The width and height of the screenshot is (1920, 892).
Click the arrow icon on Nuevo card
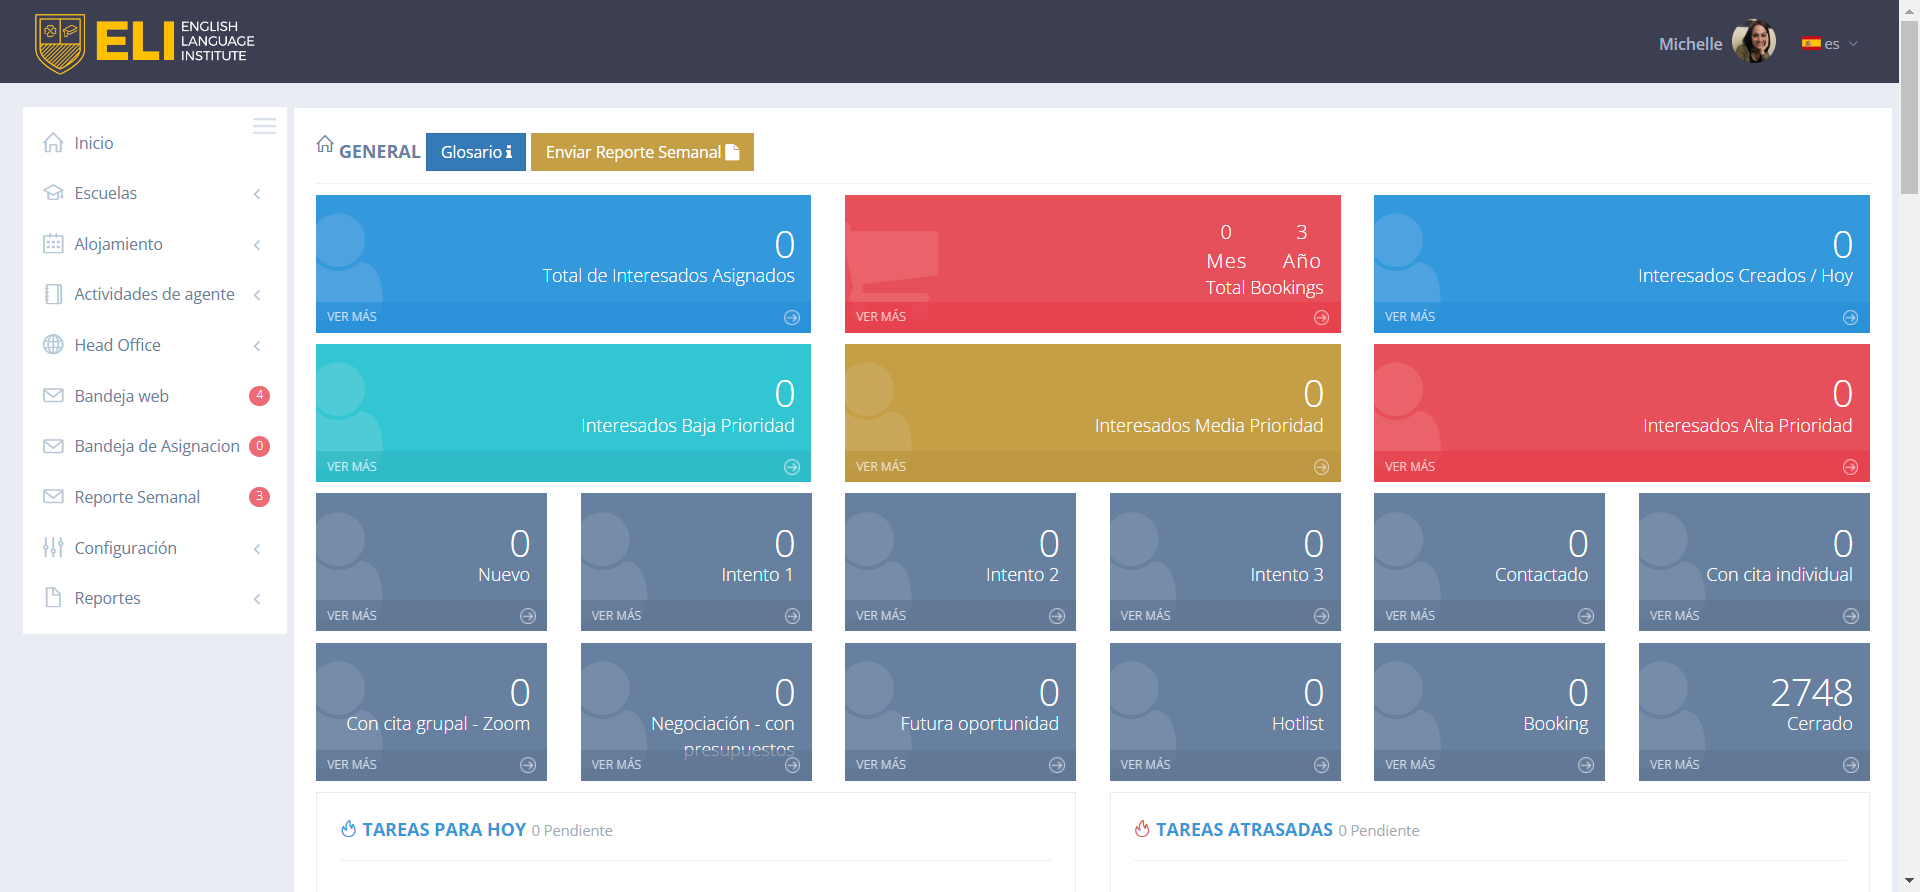tap(527, 616)
